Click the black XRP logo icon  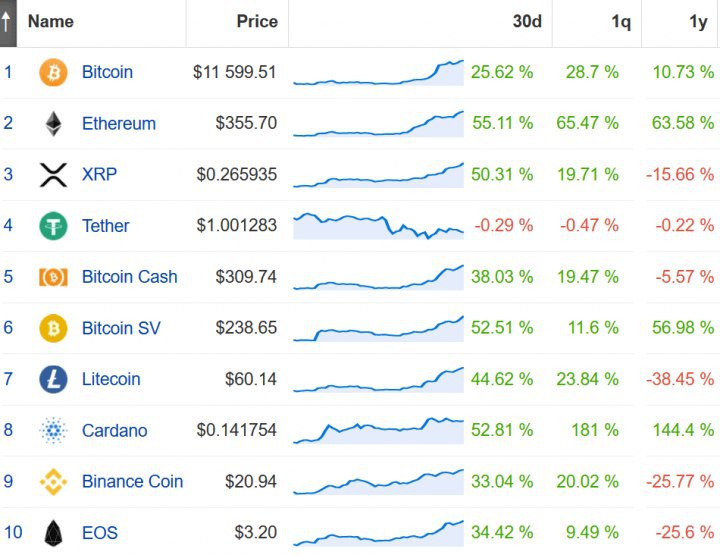[53, 175]
